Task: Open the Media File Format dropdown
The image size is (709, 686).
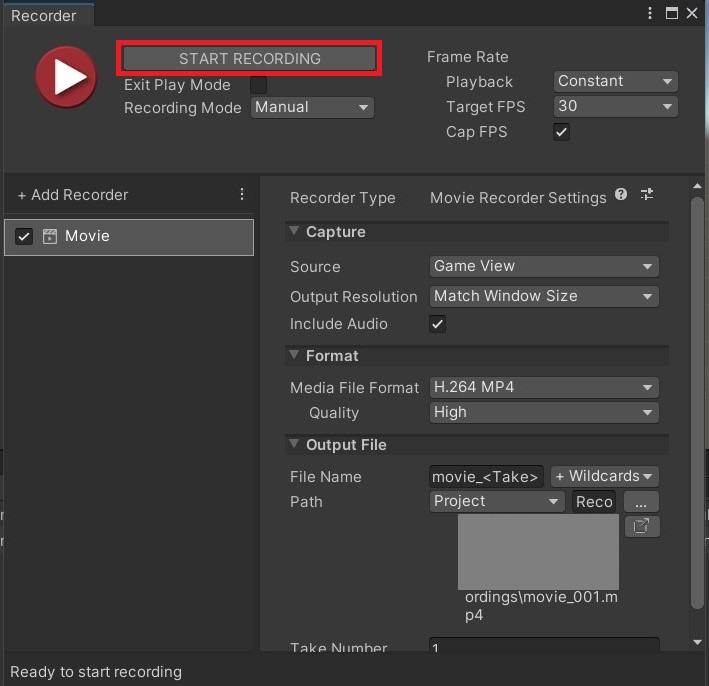Action: (544, 388)
